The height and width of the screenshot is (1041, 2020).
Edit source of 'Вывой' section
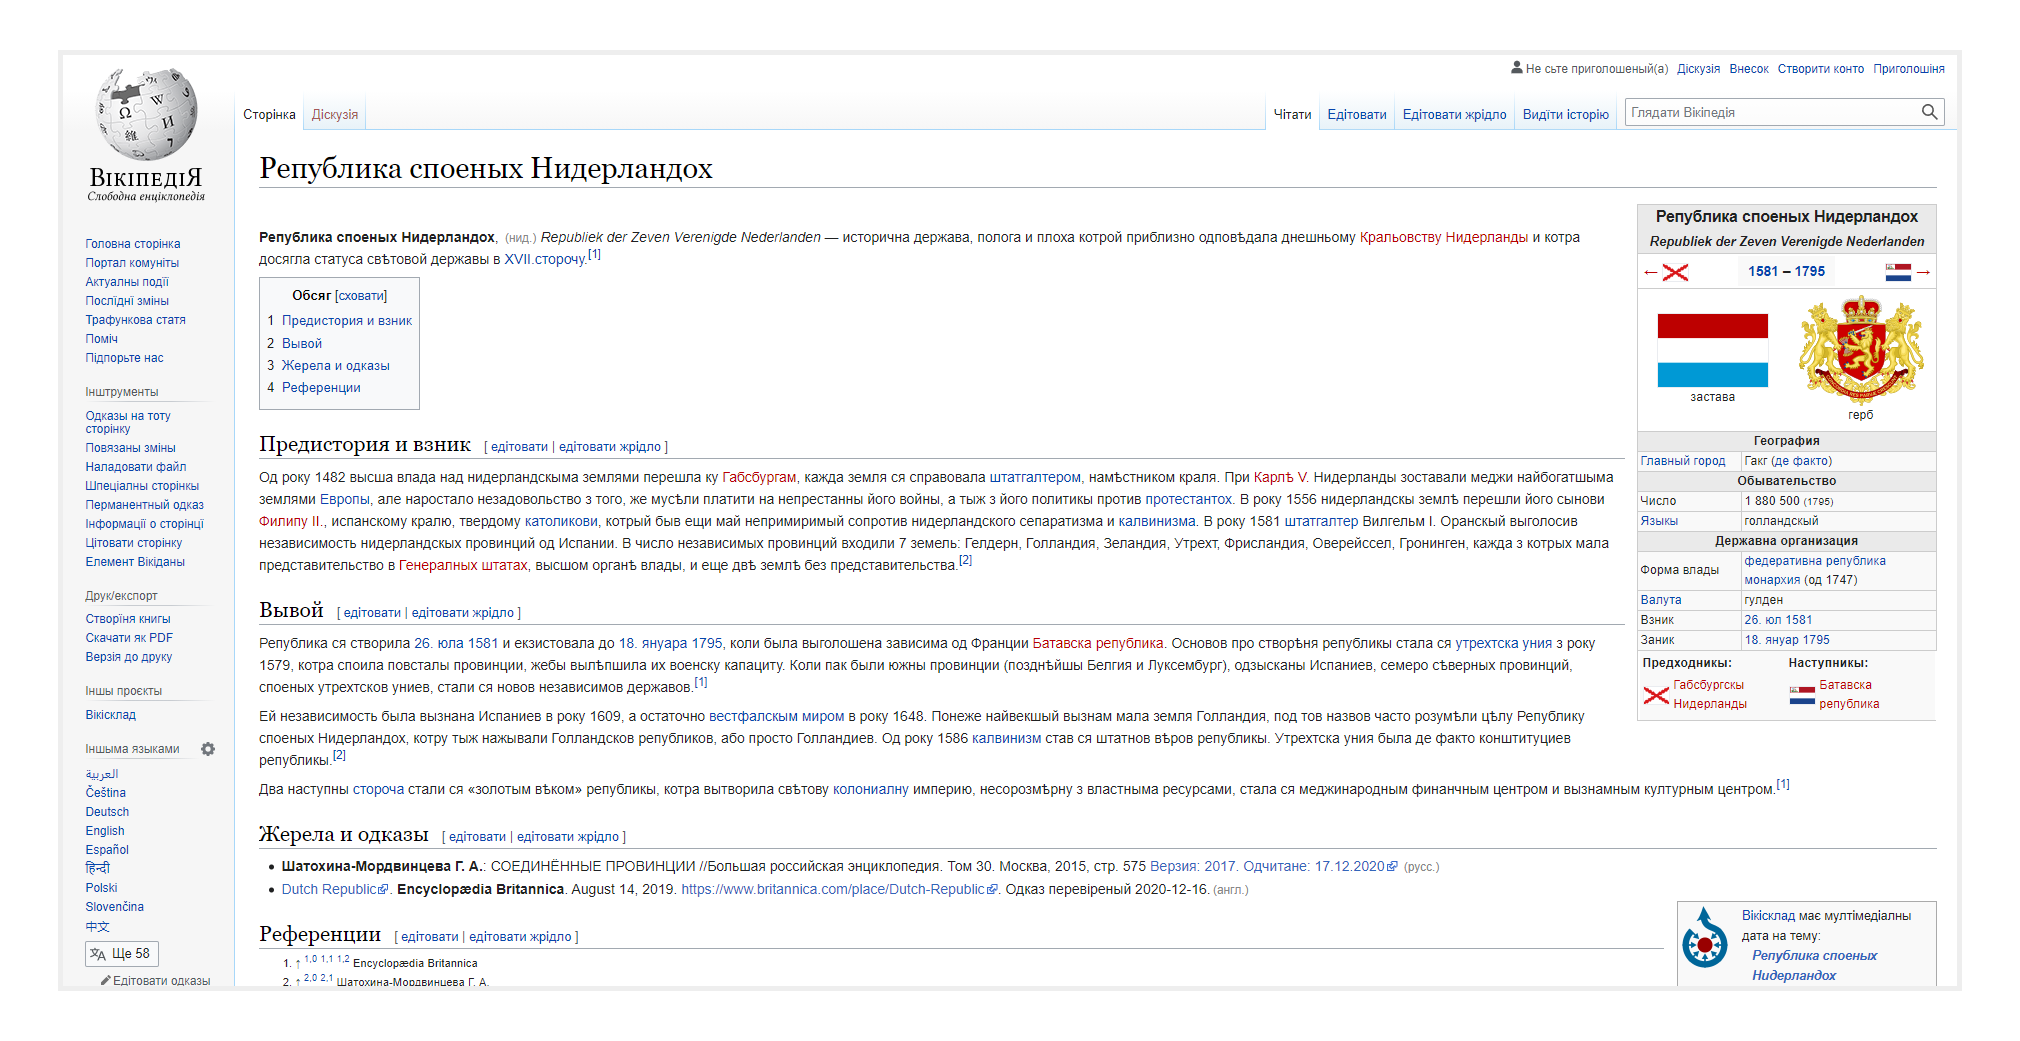pyautogui.click(x=463, y=613)
